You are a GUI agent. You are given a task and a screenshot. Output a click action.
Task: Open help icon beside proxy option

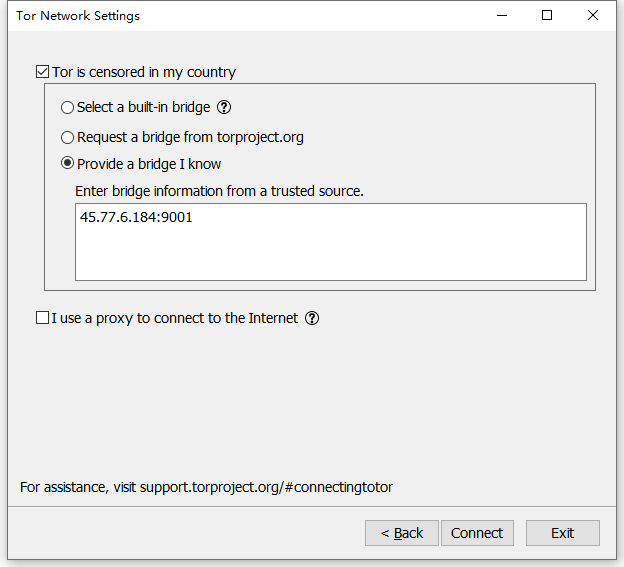pyautogui.click(x=312, y=318)
